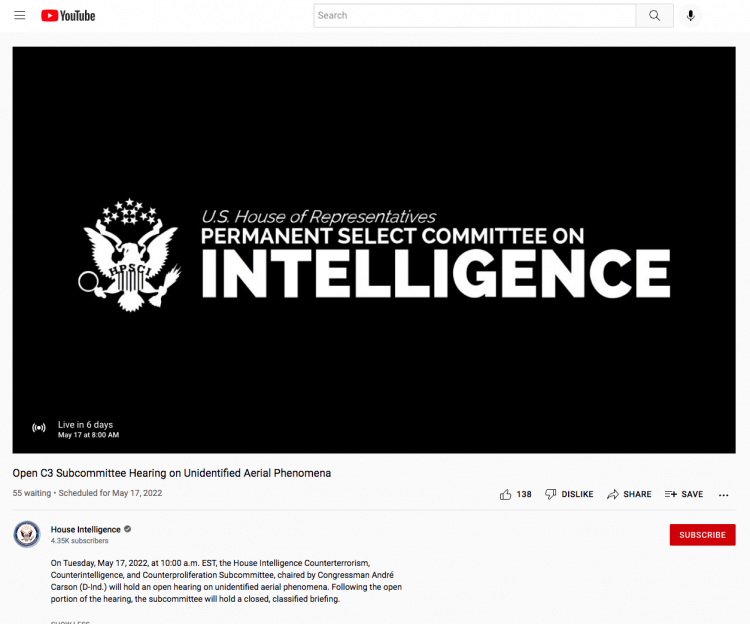Go to YouTube home via logo
750x624 pixels.
[x=68, y=16]
